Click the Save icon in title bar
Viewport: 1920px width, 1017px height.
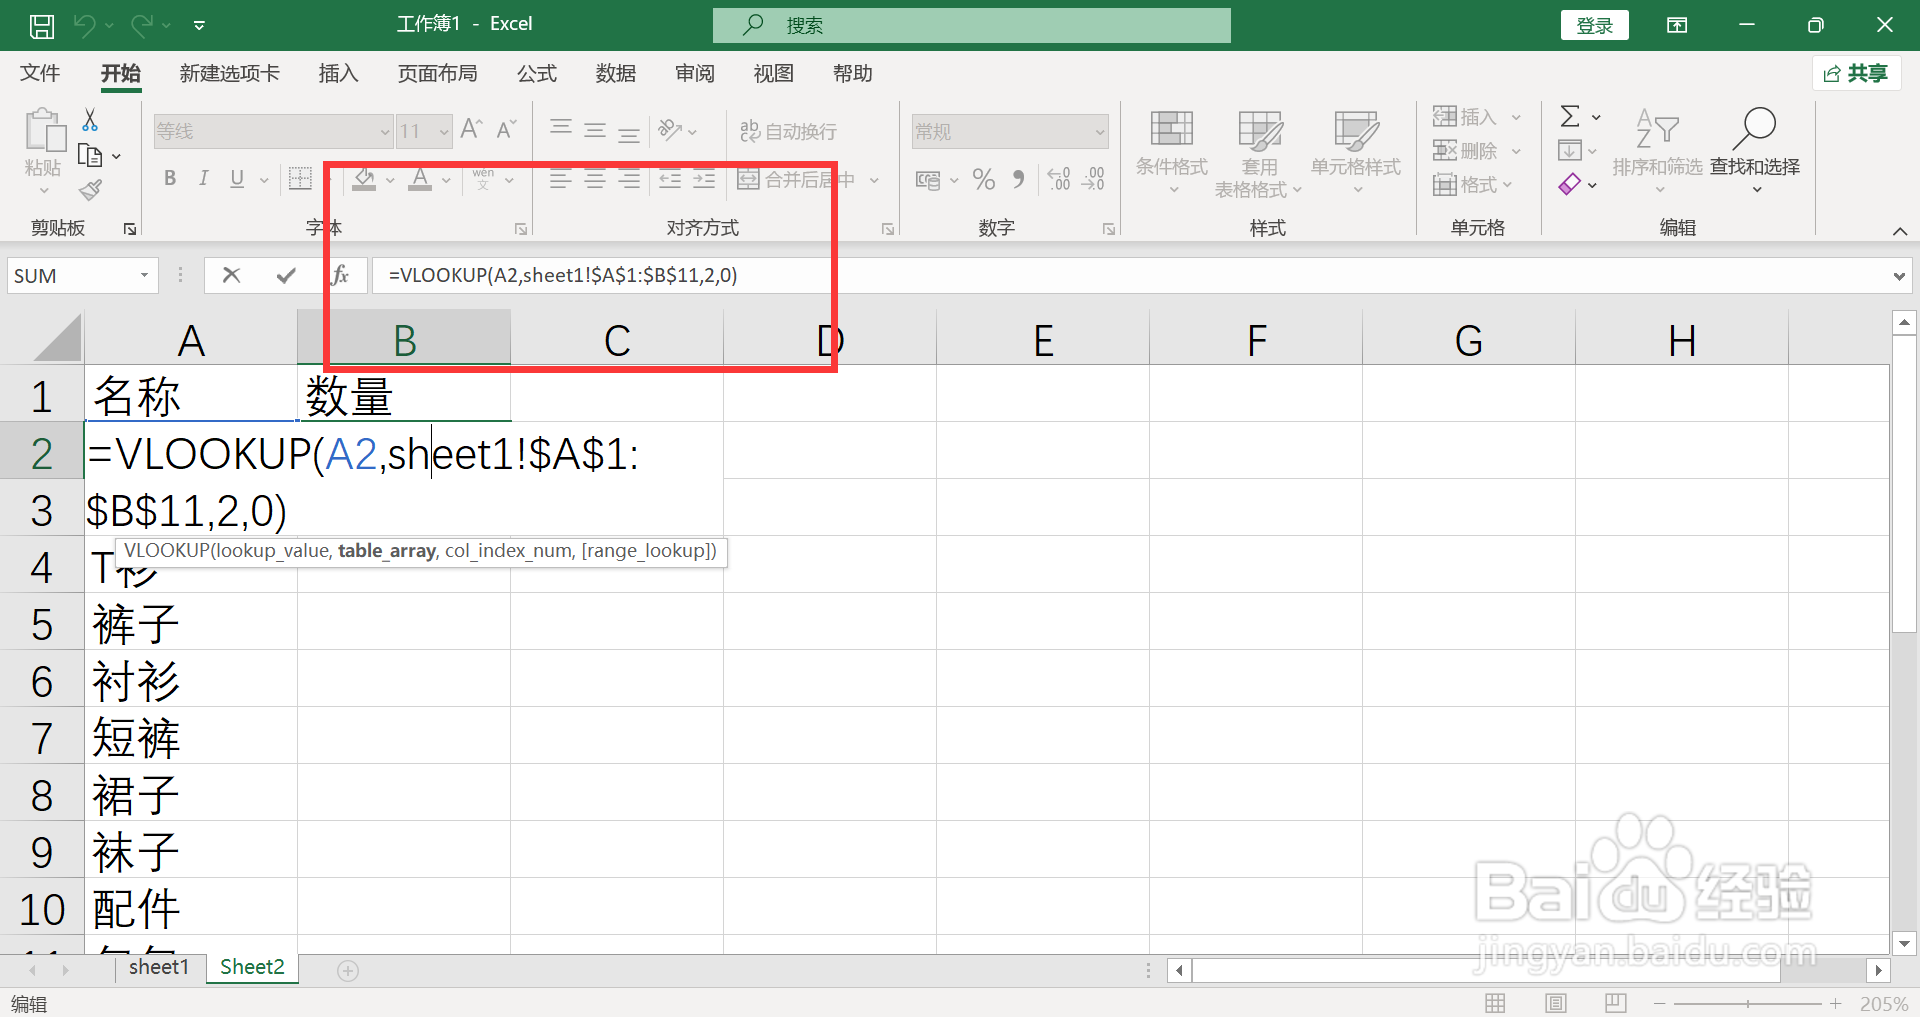[41, 26]
